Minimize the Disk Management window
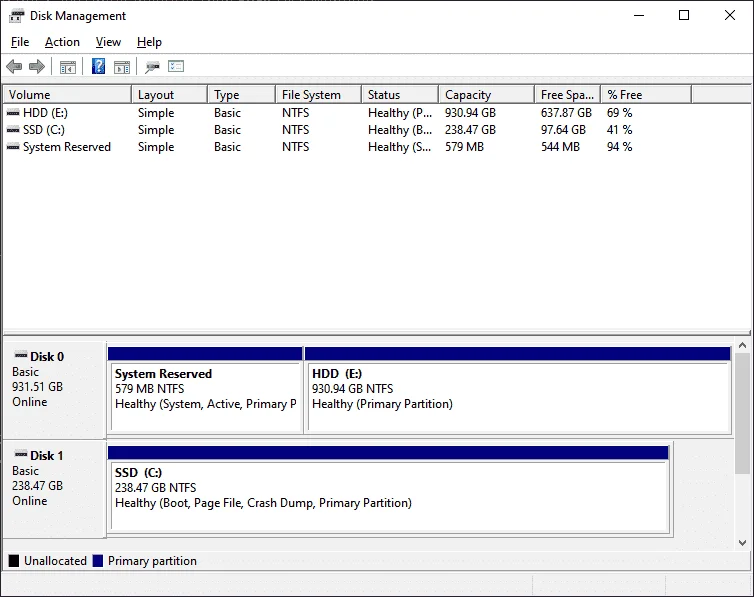The image size is (754, 597). (x=639, y=15)
